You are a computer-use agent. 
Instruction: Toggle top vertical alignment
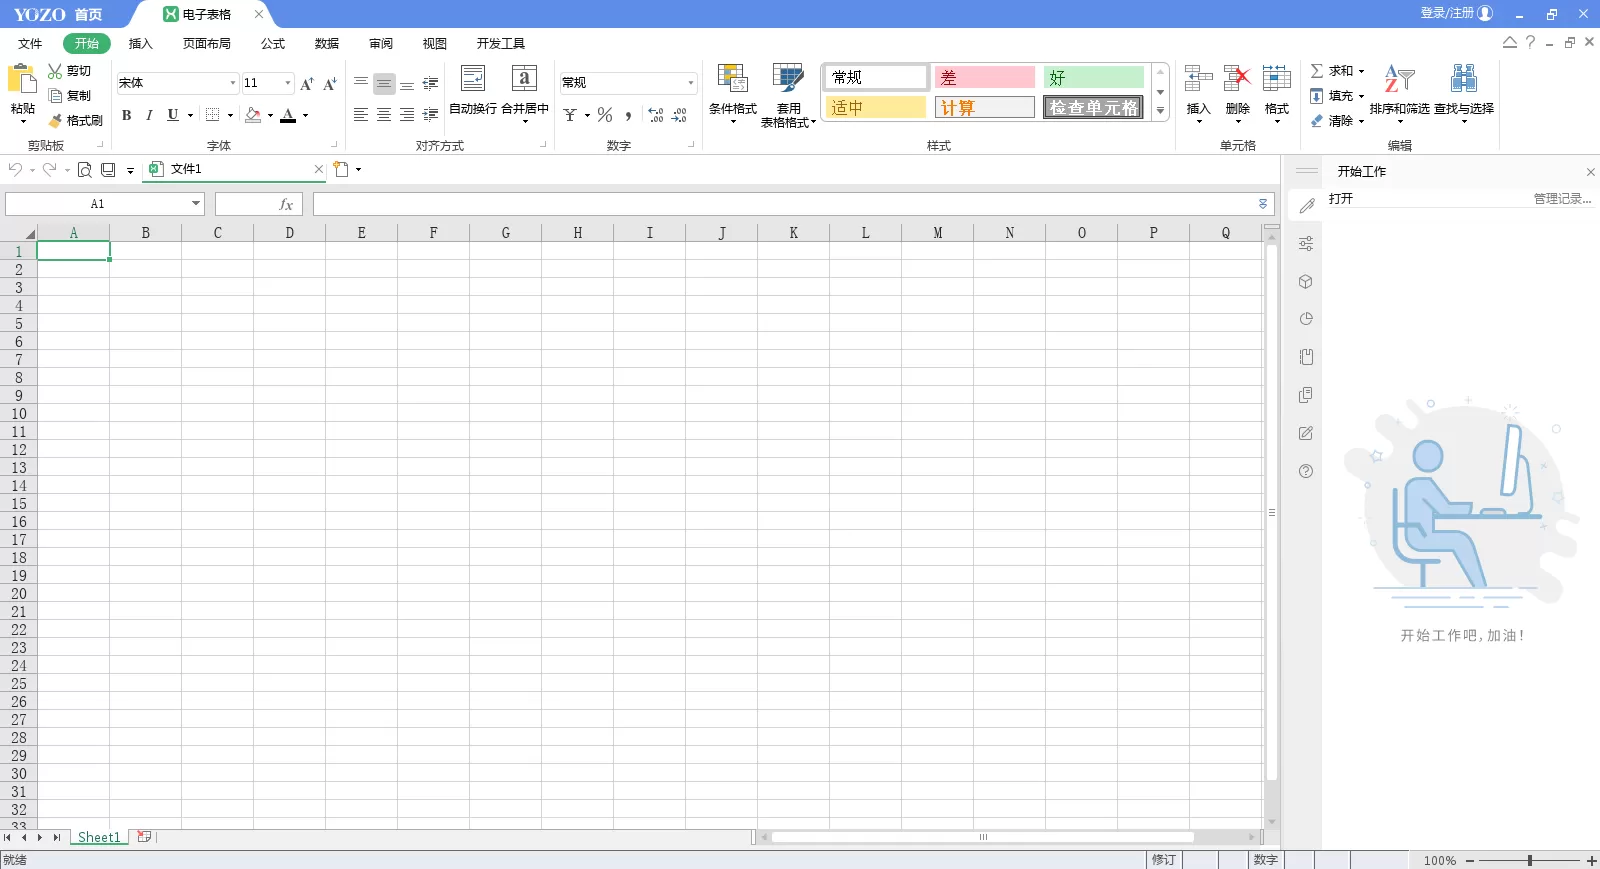[361, 84]
